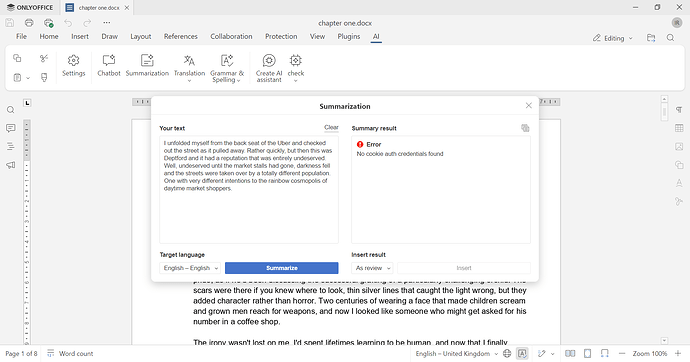This screenshot has height=362, width=690.
Task: Click the vertical scrollbar down arrow
Action: coord(664,341)
